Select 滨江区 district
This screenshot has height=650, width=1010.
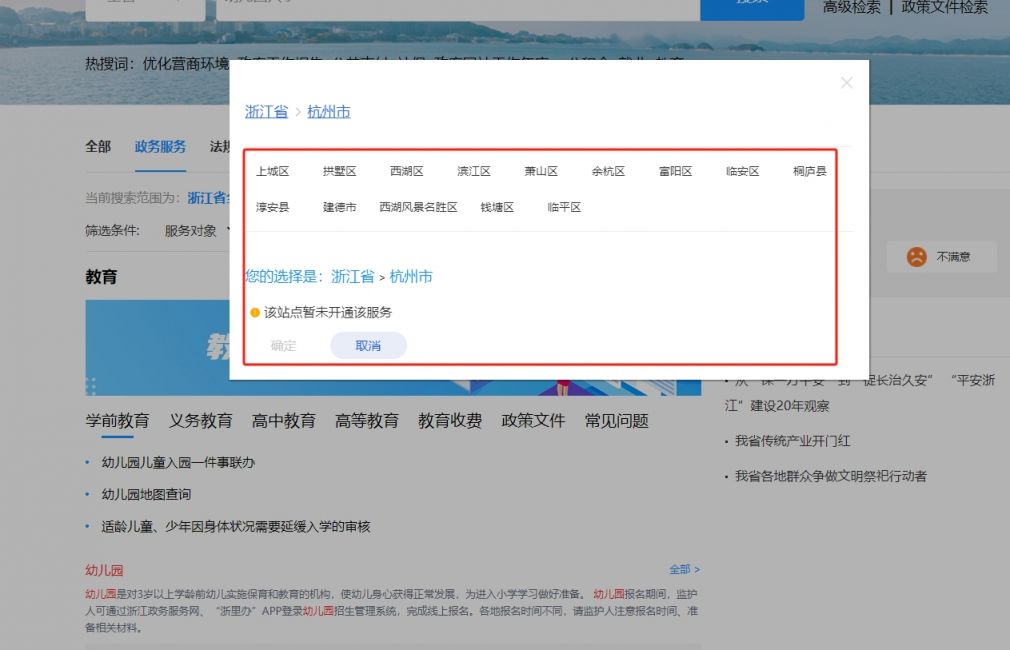(474, 171)
